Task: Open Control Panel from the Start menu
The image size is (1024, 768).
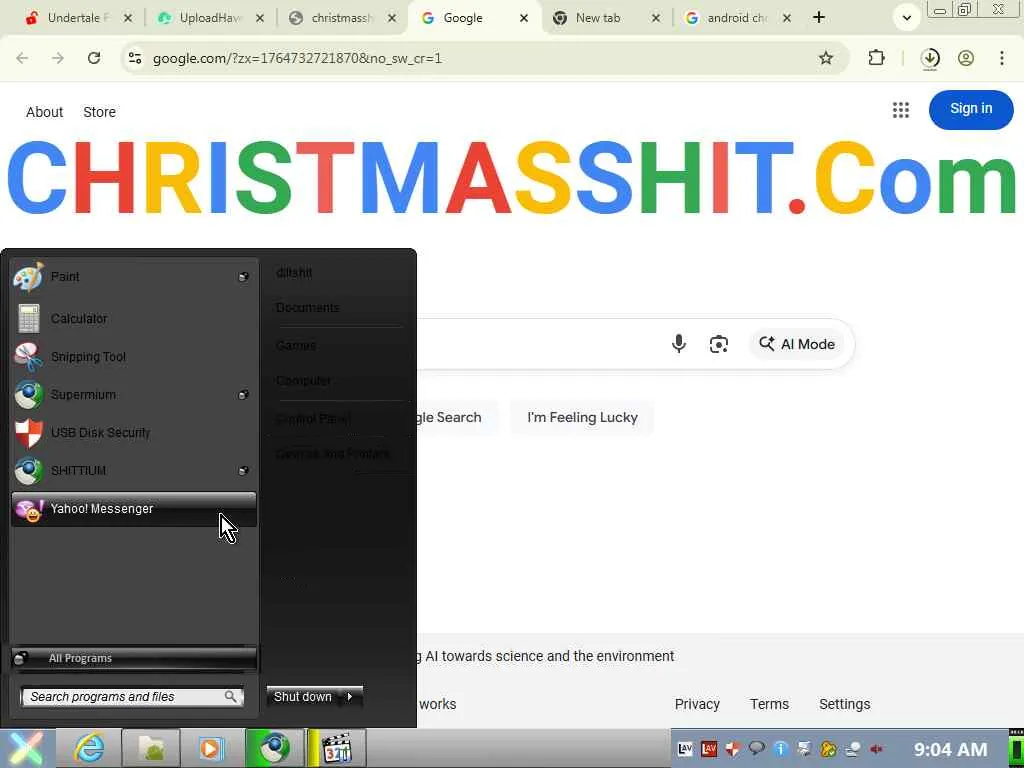Action: point(313,419)
